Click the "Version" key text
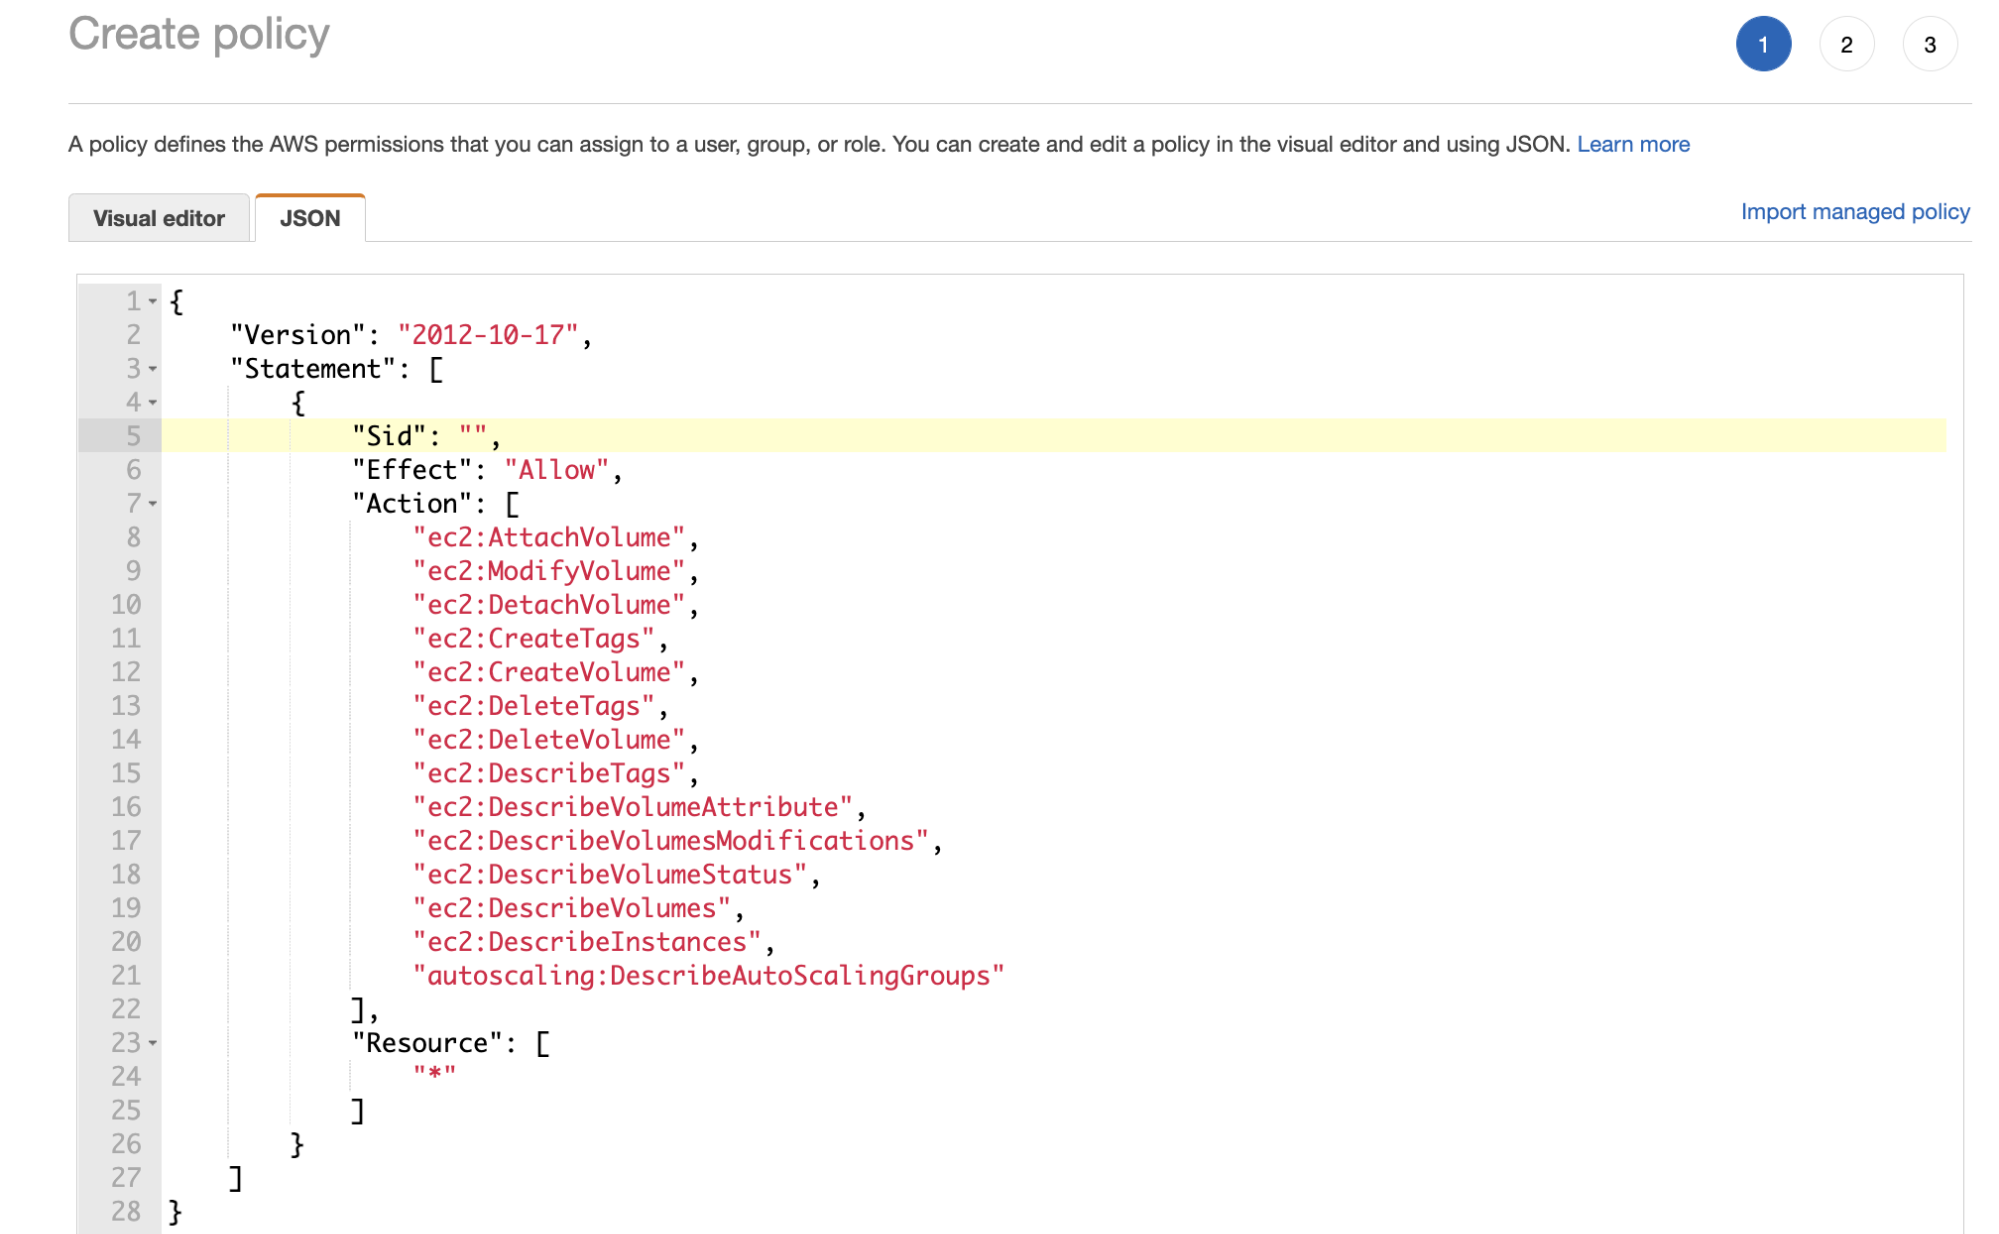 pyautogui.click(x=298, y=335)
